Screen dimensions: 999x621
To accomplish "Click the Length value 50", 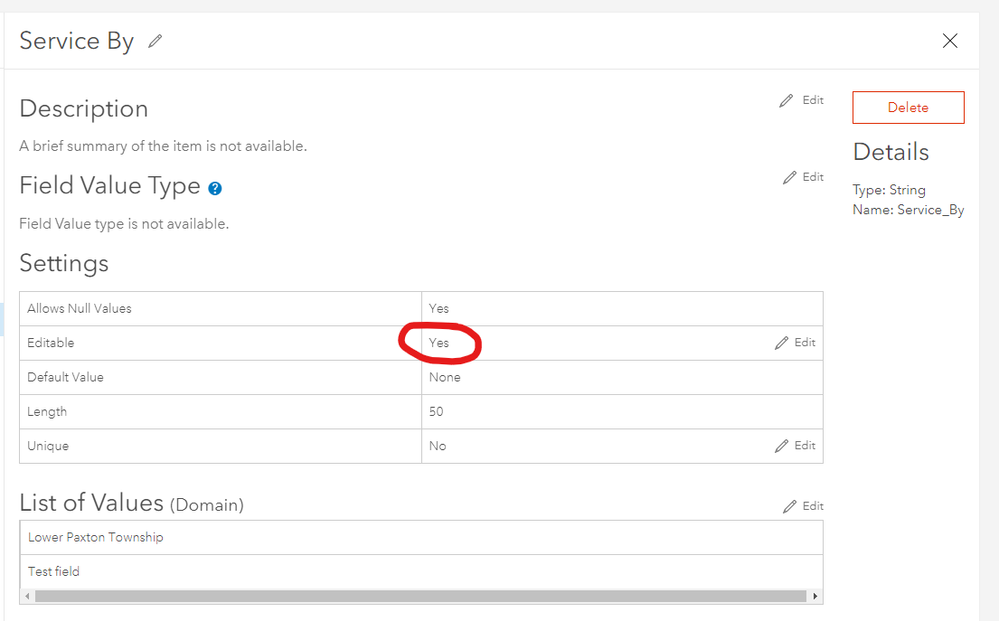I will coord(436,412).
